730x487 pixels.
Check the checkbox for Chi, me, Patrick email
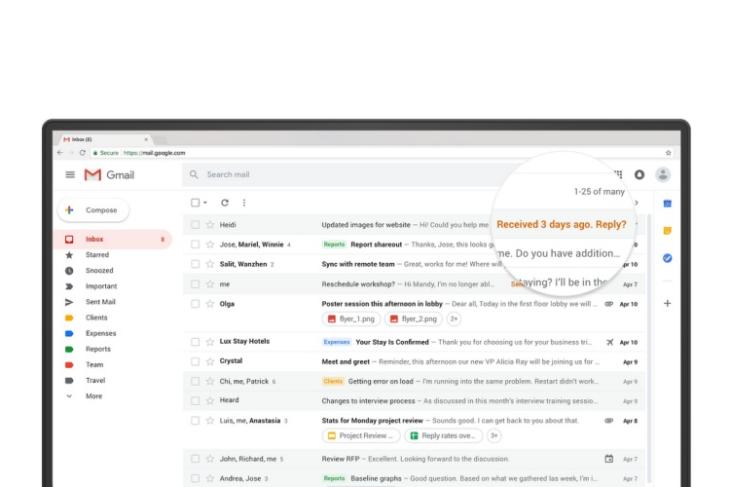196,381
